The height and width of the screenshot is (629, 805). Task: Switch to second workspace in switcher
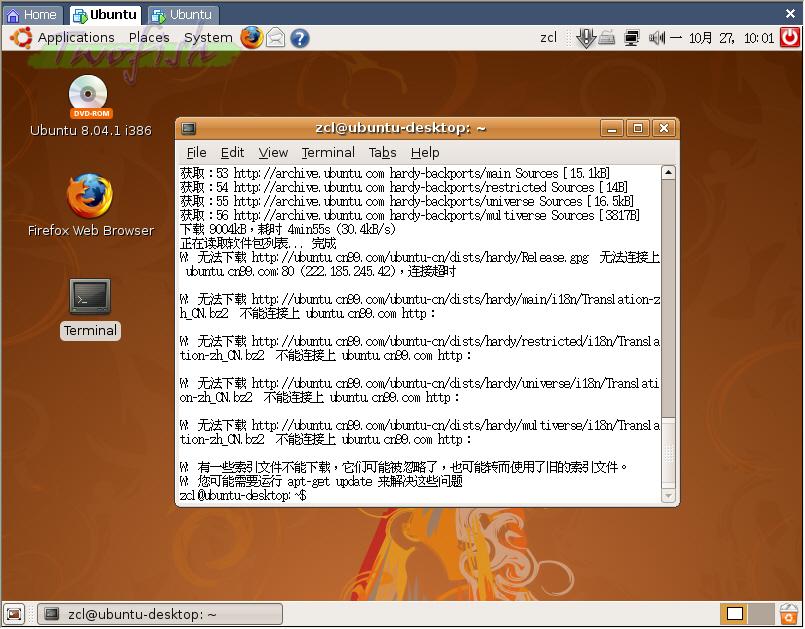click(x=761, y=614)
